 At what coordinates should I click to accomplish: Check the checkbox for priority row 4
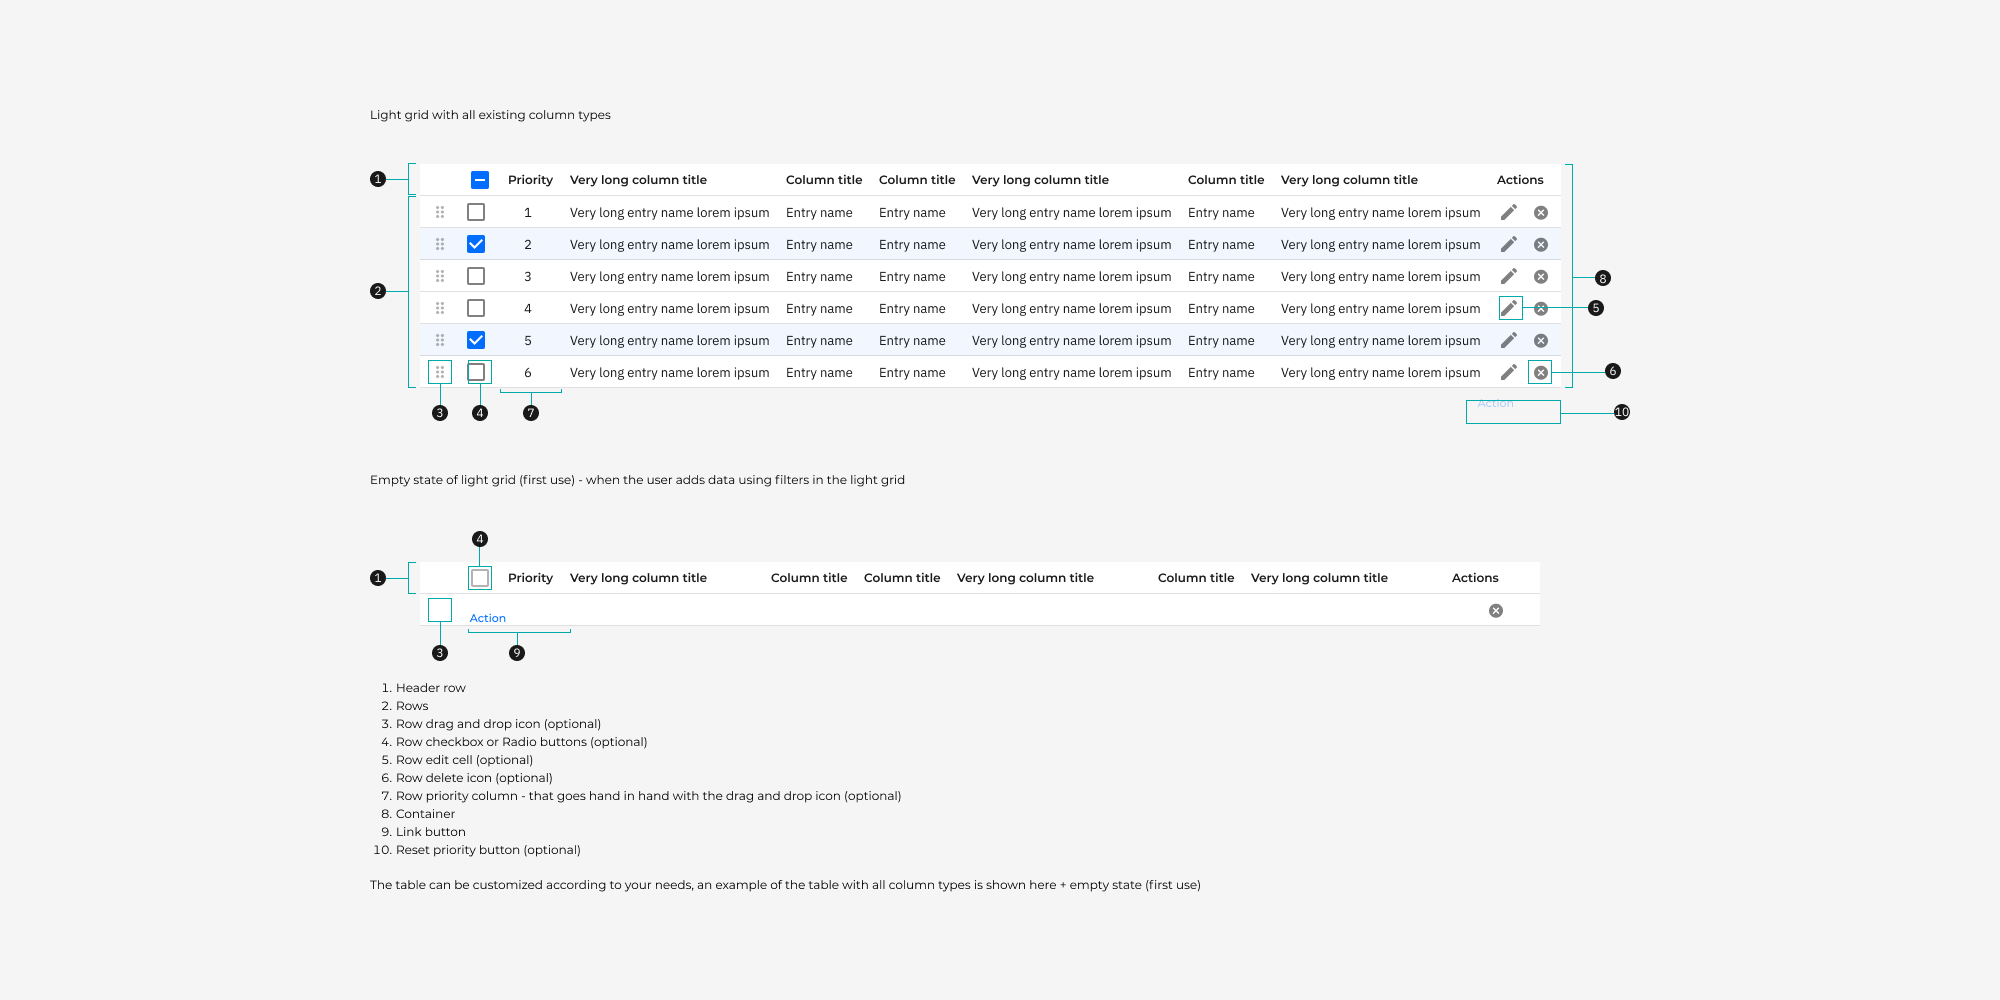pyautogui.click(x=476, y=308)
